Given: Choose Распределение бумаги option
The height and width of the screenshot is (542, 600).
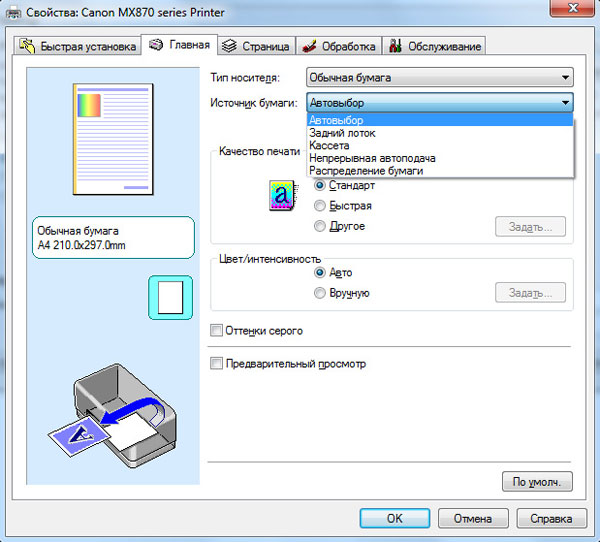Looking at the screenshot, I should [x=440, y=171].
